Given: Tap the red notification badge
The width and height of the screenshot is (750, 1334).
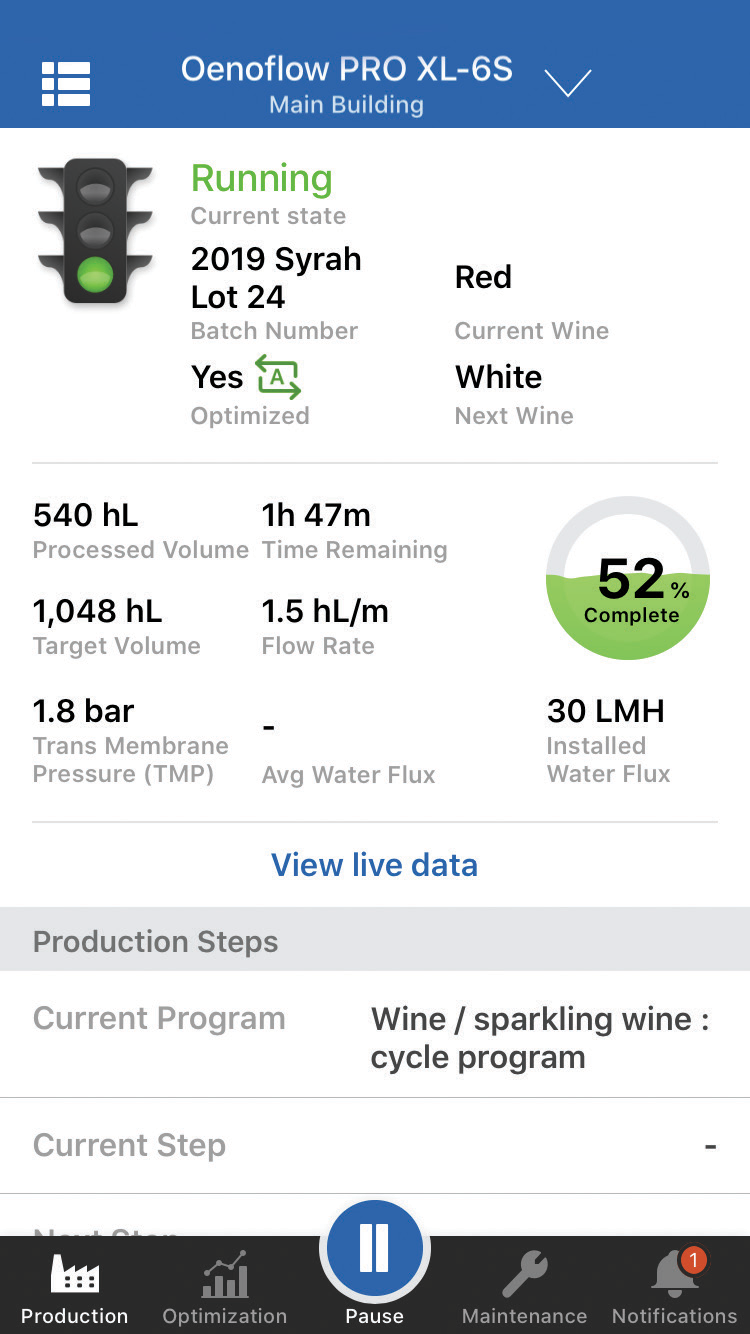Looking at the screenshot, I should [693, 1260].
